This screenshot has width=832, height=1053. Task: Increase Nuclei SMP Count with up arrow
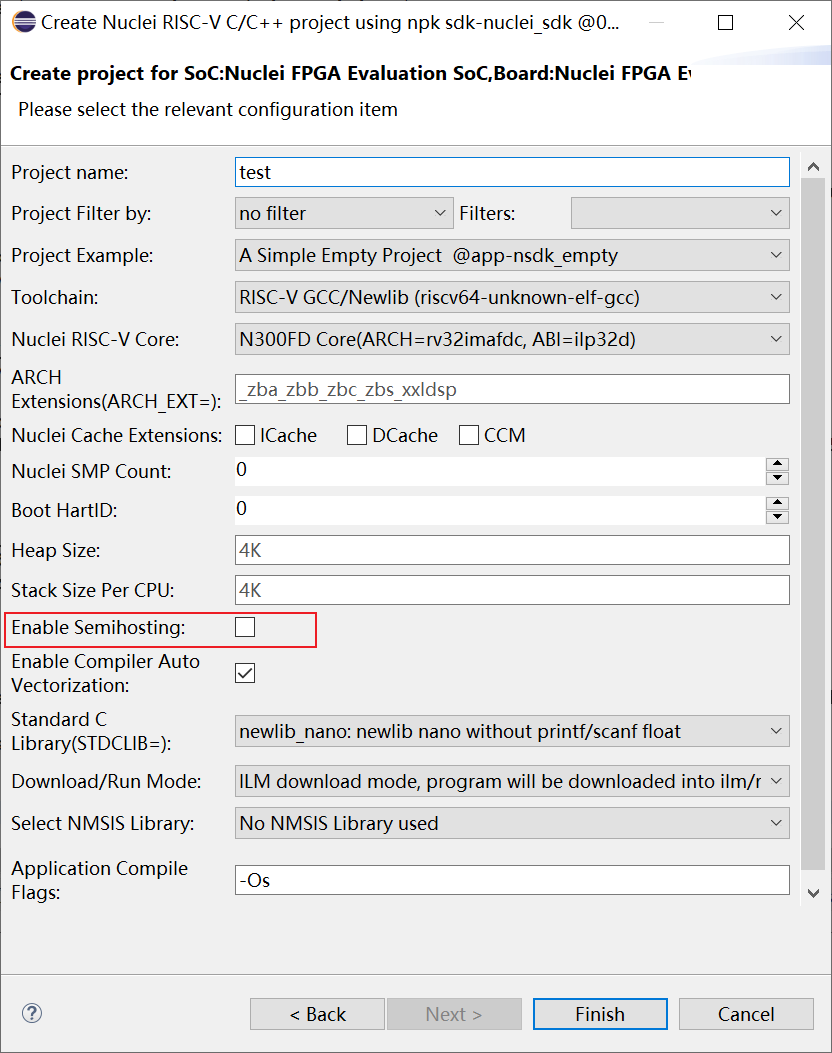[777, 464]
